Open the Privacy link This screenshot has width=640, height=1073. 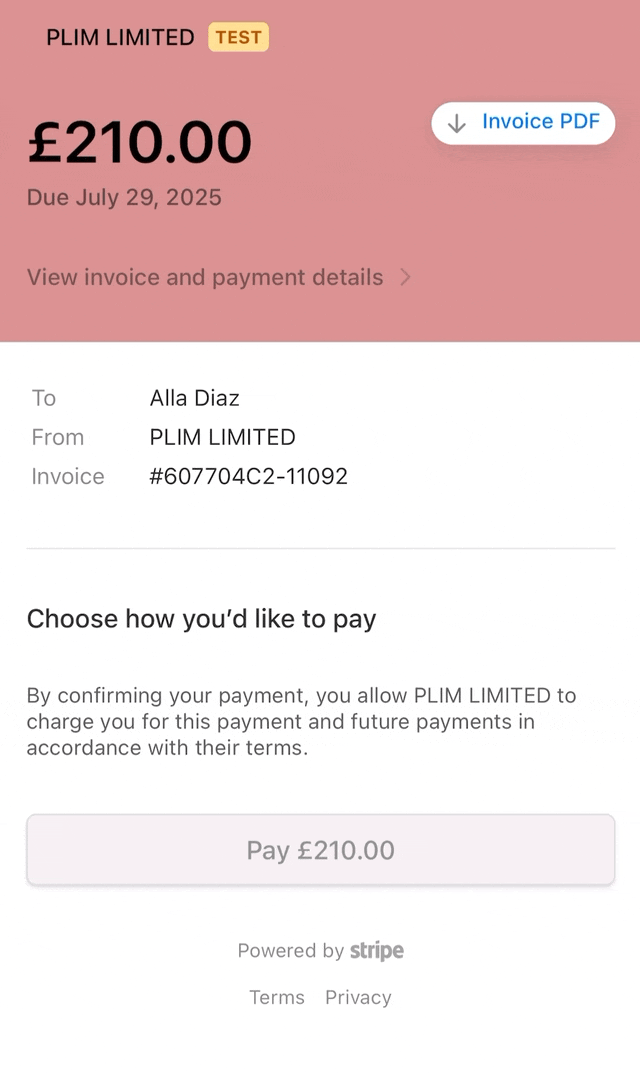click(358, 997)
